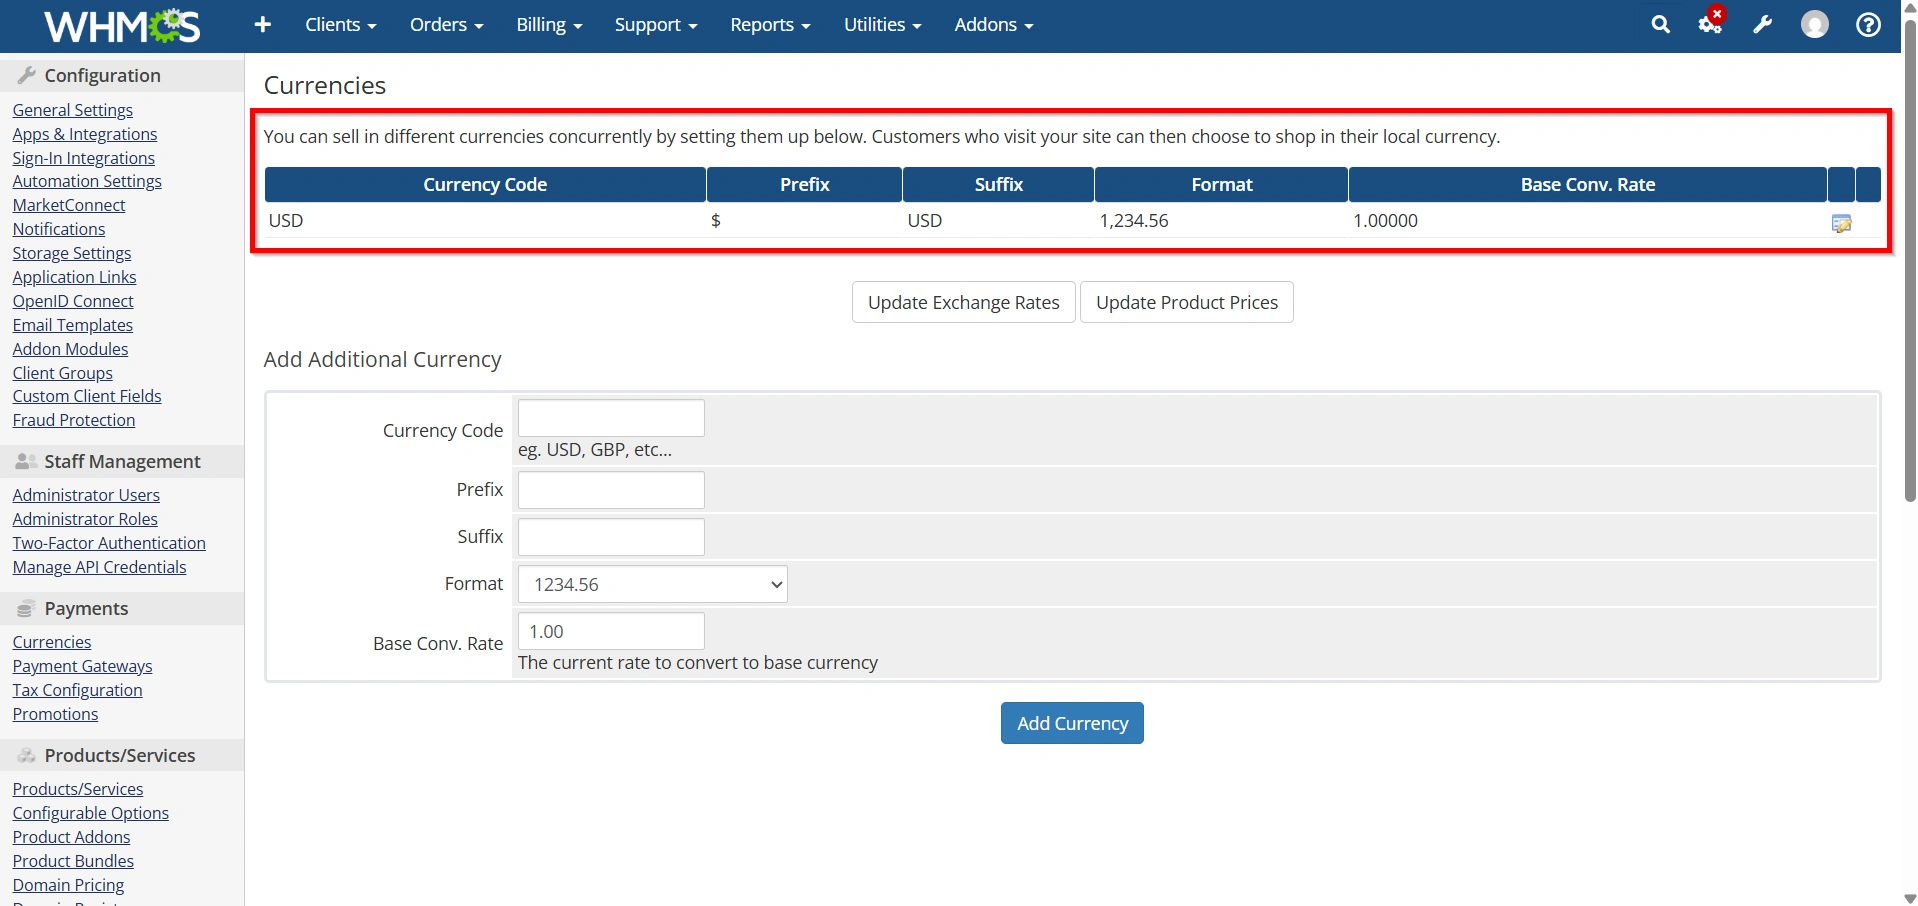The image size is (1918, 906).
Task: Open General Settings link
Action: 72,110
